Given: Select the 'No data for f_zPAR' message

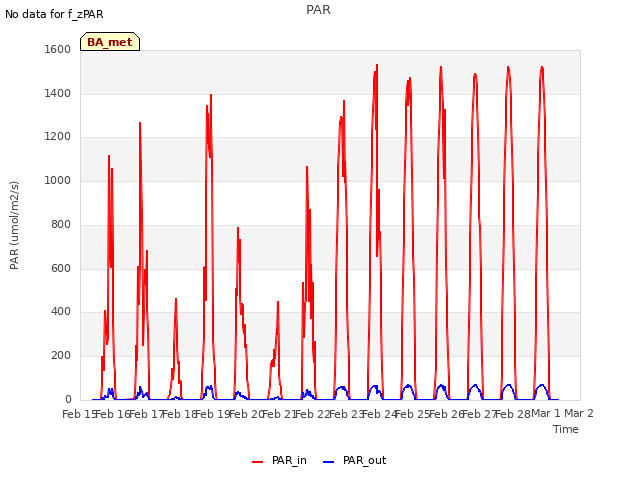Looking at the screenshot, I should pyautogui.click(x=54, y=14).
